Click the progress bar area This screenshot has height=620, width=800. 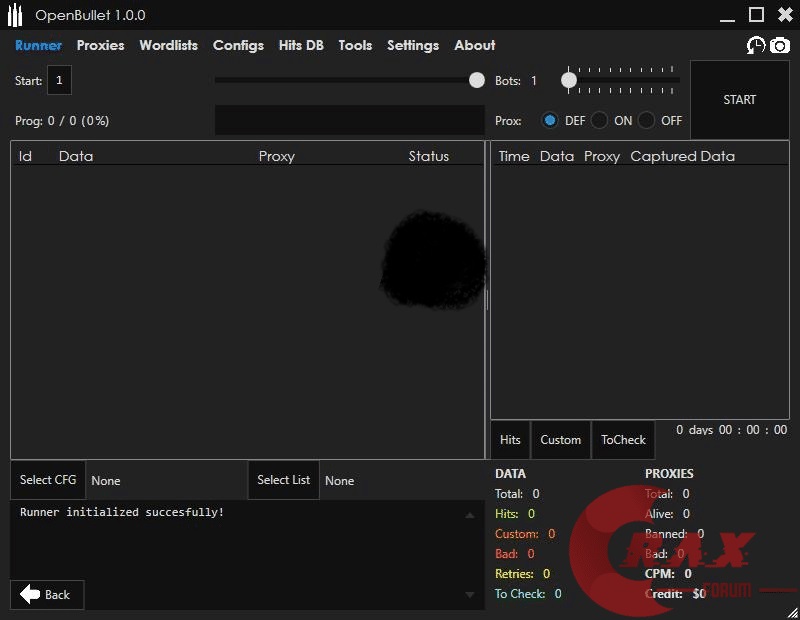(349, 120)
